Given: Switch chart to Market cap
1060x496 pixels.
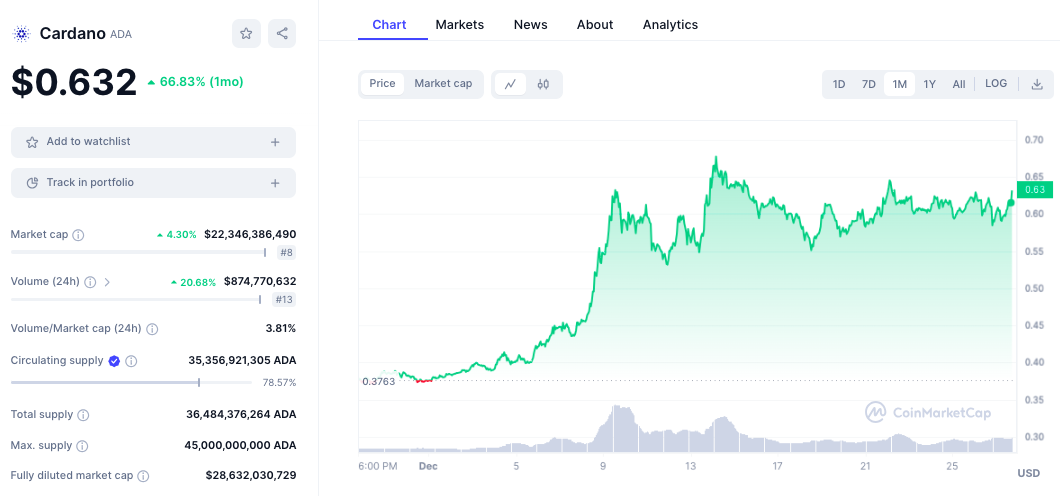Looking at the screenshot, I should click(x=443, y=84).
